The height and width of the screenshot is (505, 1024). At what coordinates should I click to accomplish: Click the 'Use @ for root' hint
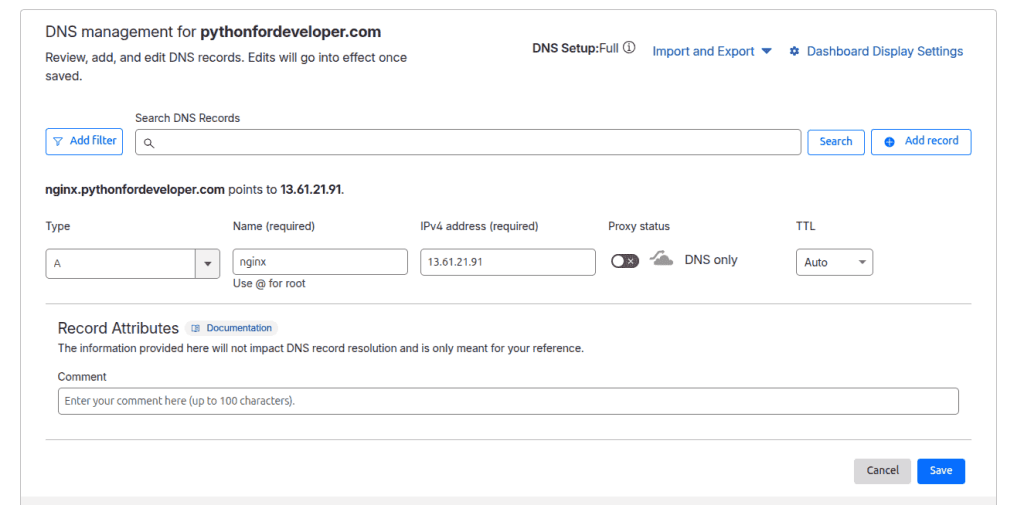[269, 284]
